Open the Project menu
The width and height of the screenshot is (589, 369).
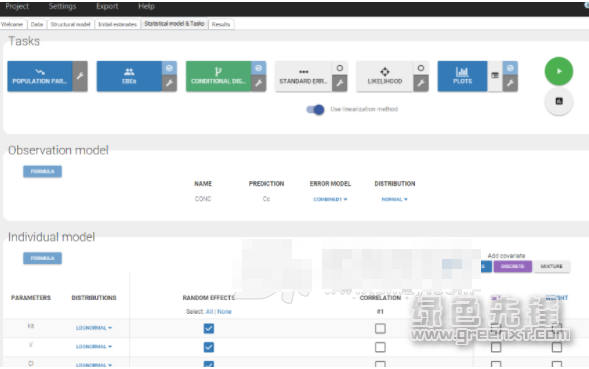[x=17, y=6]
